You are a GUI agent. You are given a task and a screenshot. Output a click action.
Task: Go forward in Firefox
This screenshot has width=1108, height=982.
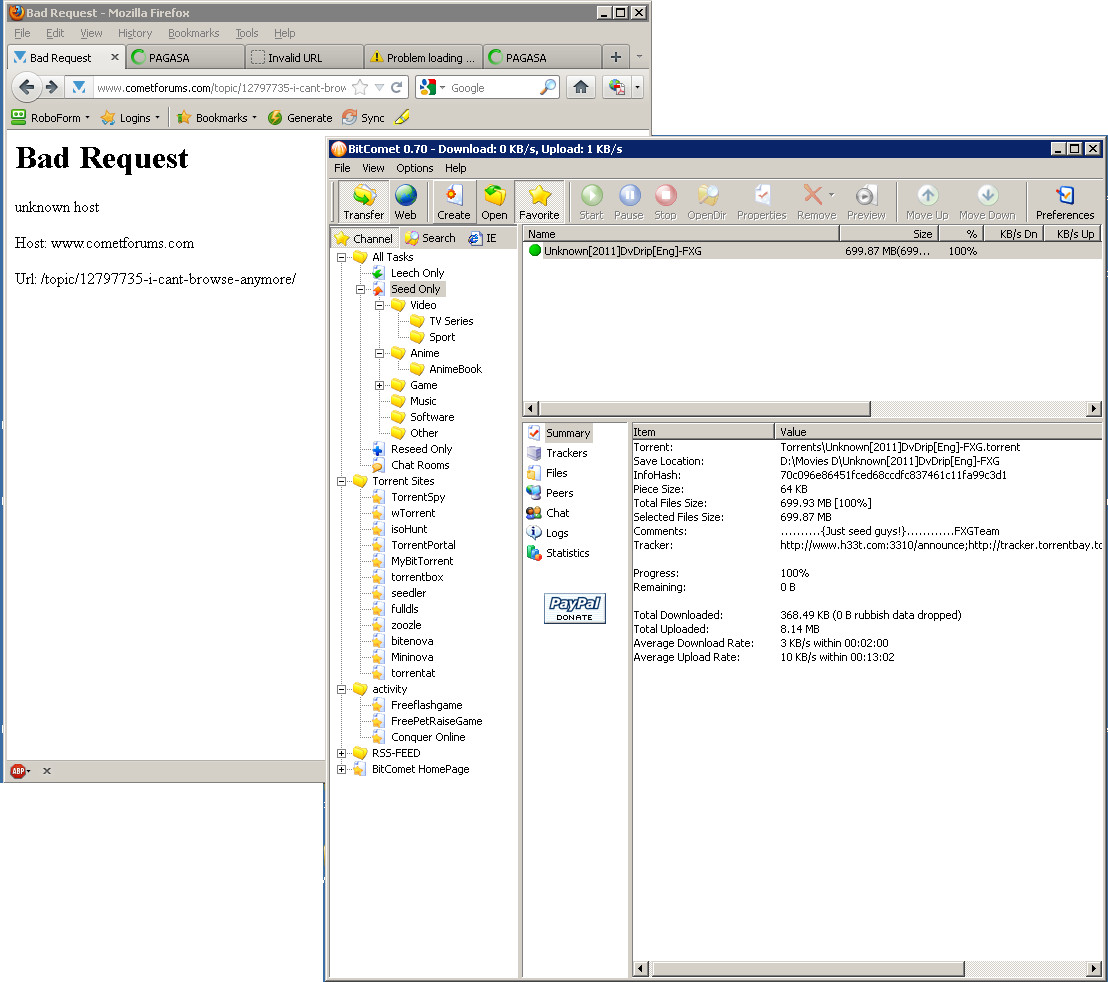tap(52, 87)
